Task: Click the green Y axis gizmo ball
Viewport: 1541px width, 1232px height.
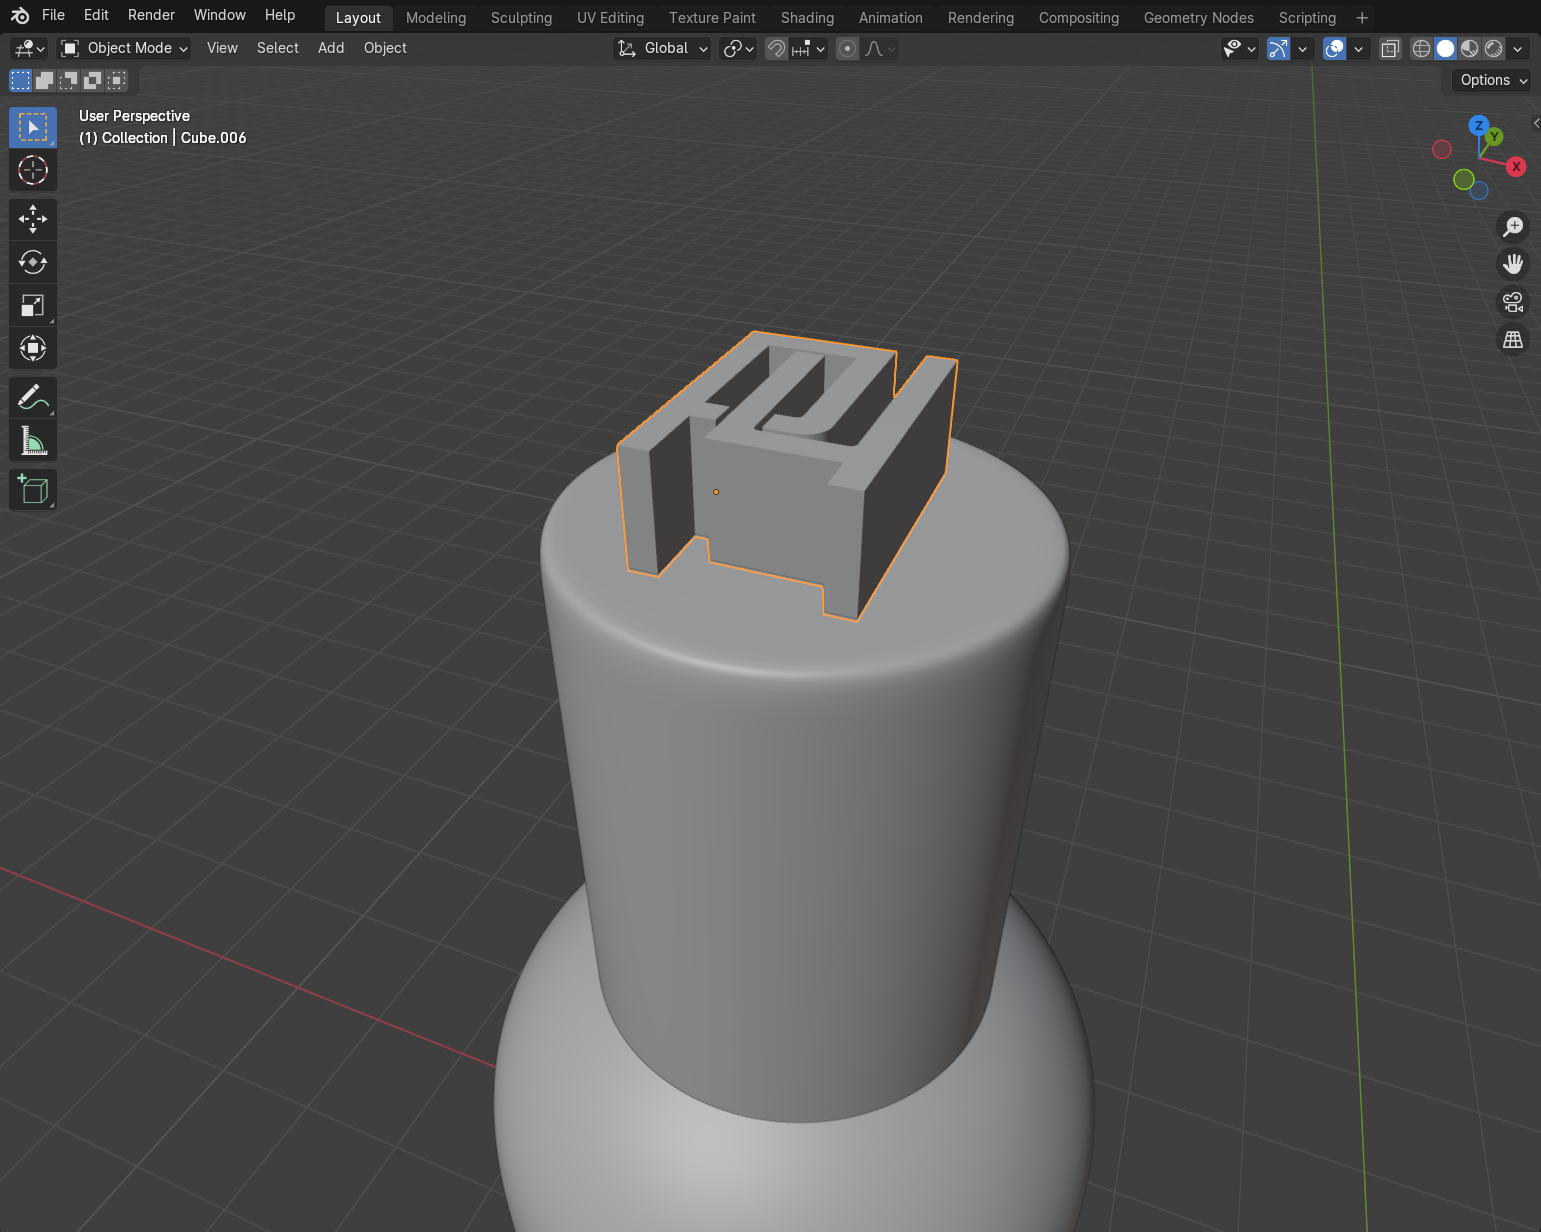Action: (x=1494, y=137)
